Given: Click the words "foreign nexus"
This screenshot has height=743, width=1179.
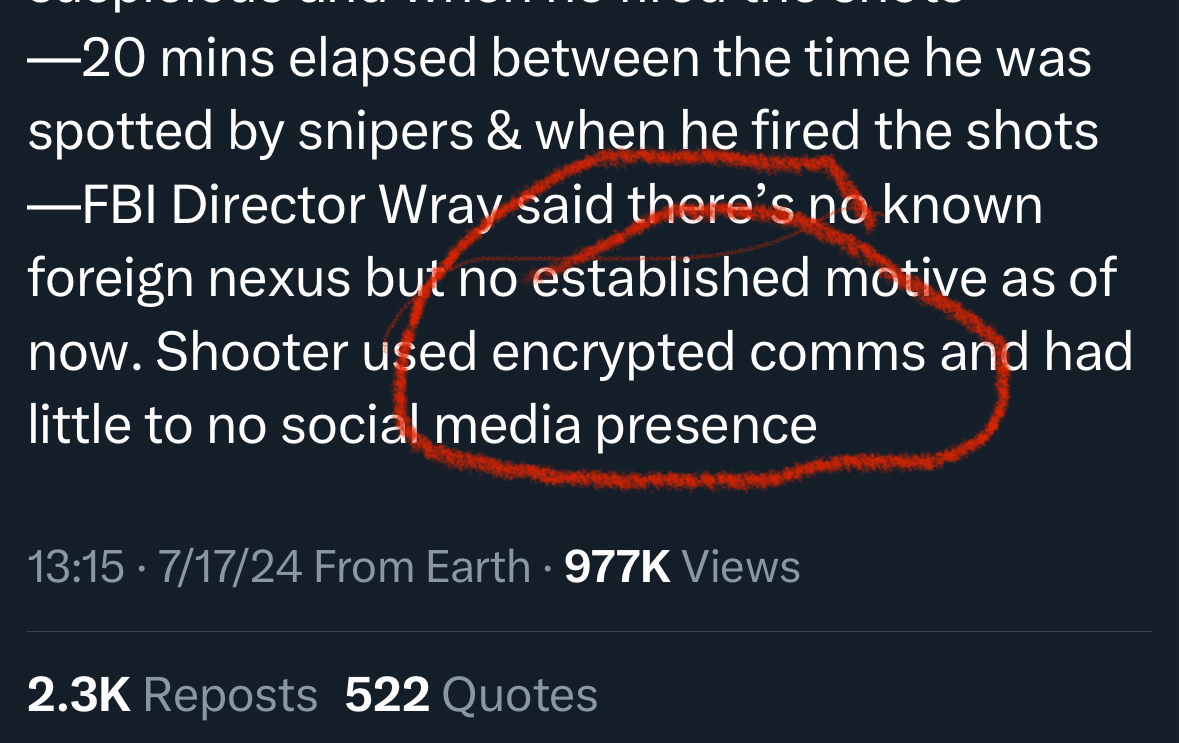Looking at the screenshot, I should tap(189, 281).
